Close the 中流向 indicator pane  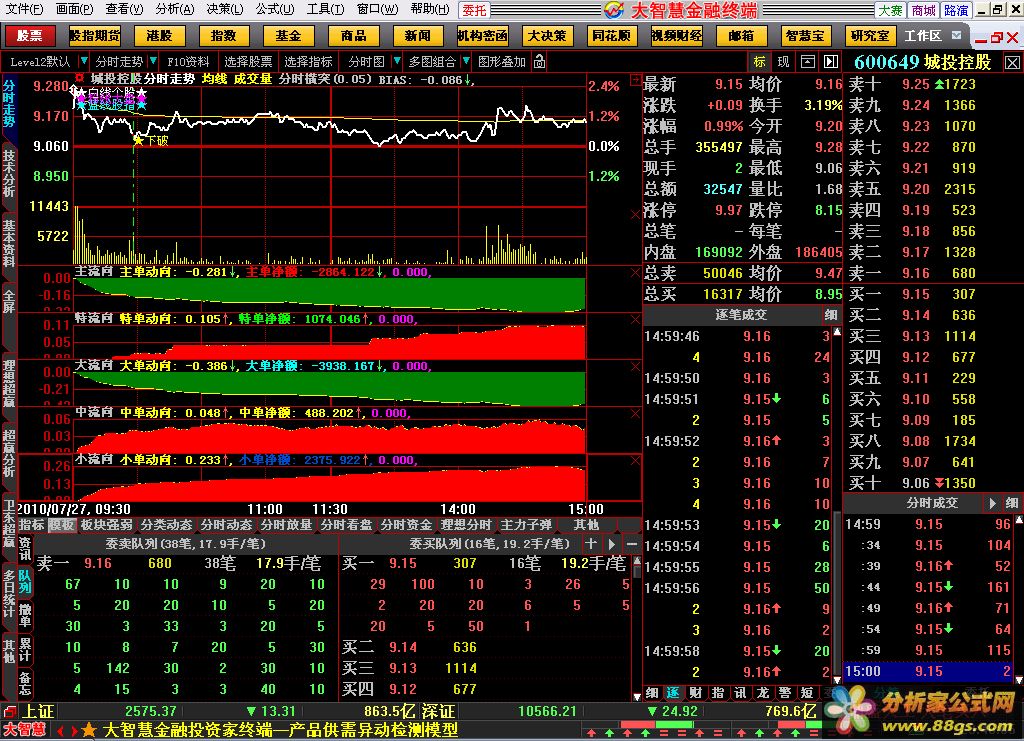635,413
